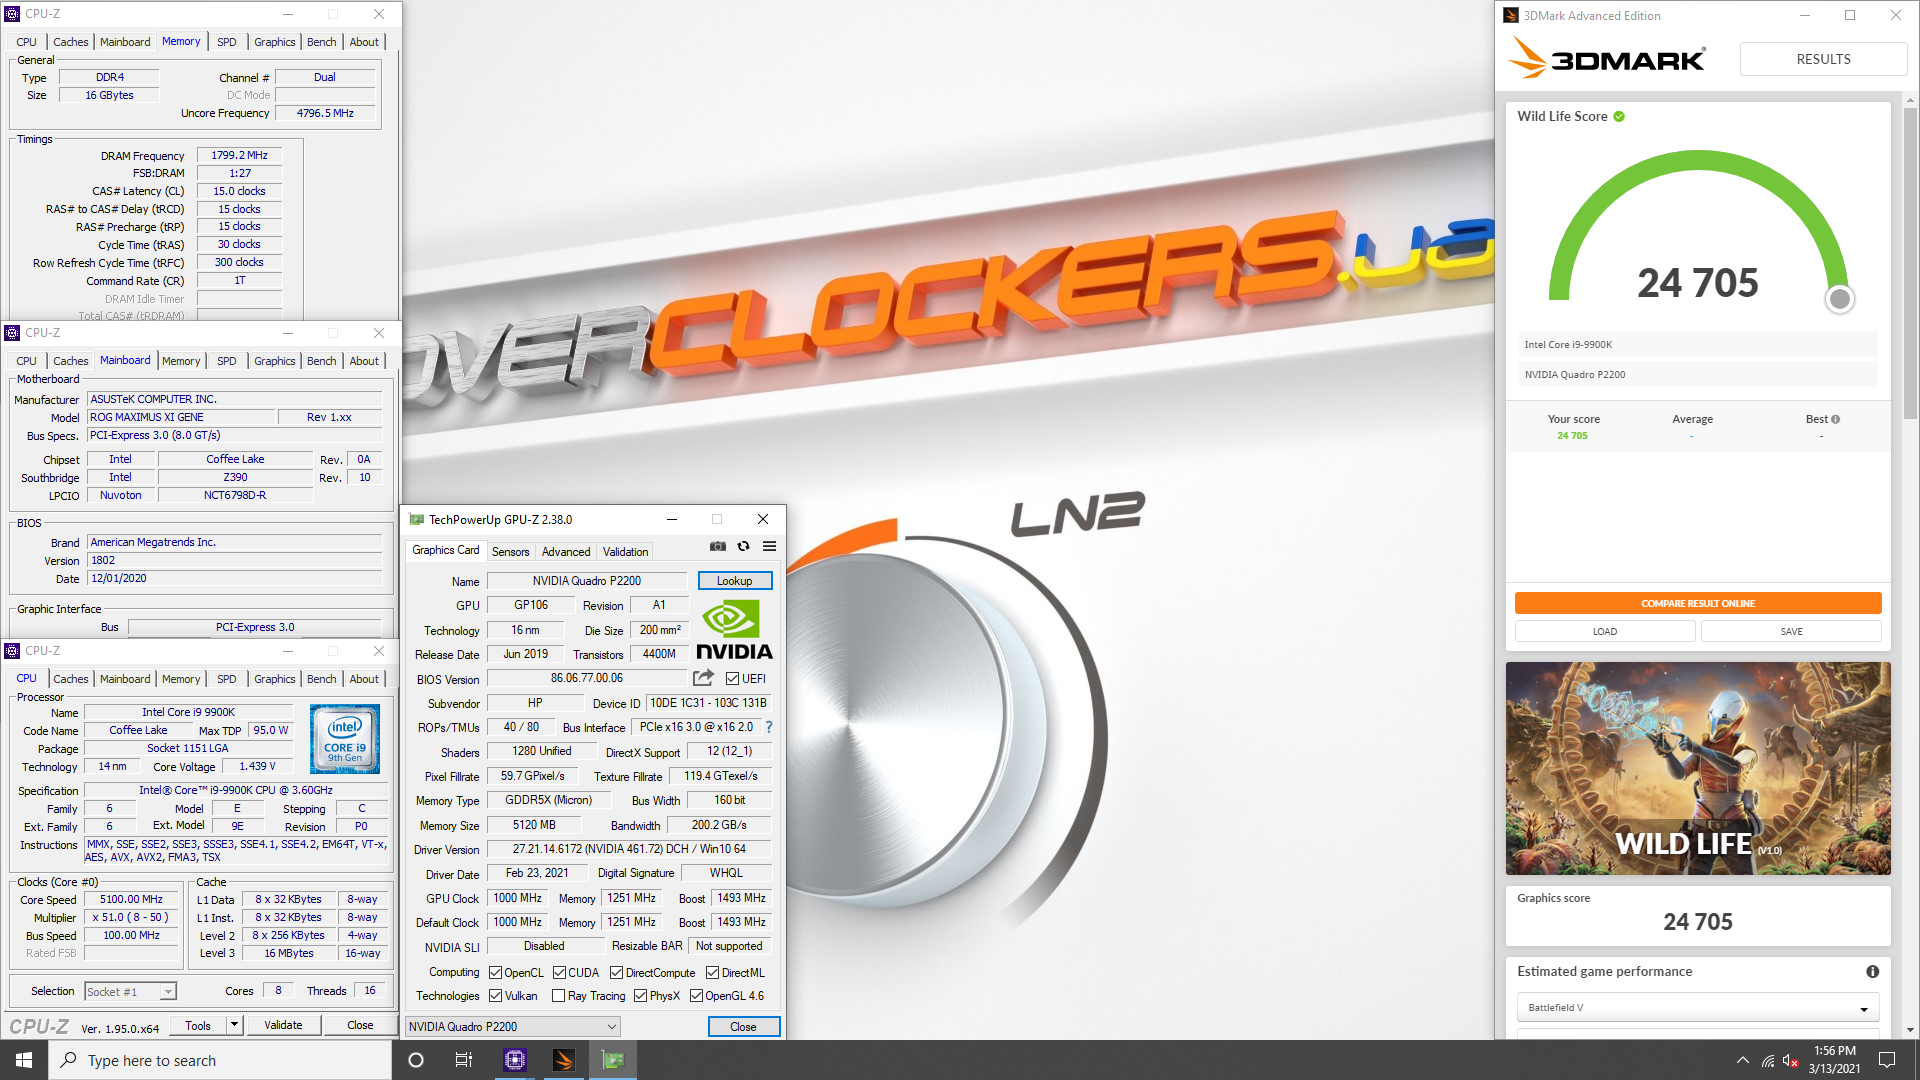1920x1080 pixels.
Task: Open the Tools dropdown arrow in CPU-Z
Action: click(x=234, y=1025)
